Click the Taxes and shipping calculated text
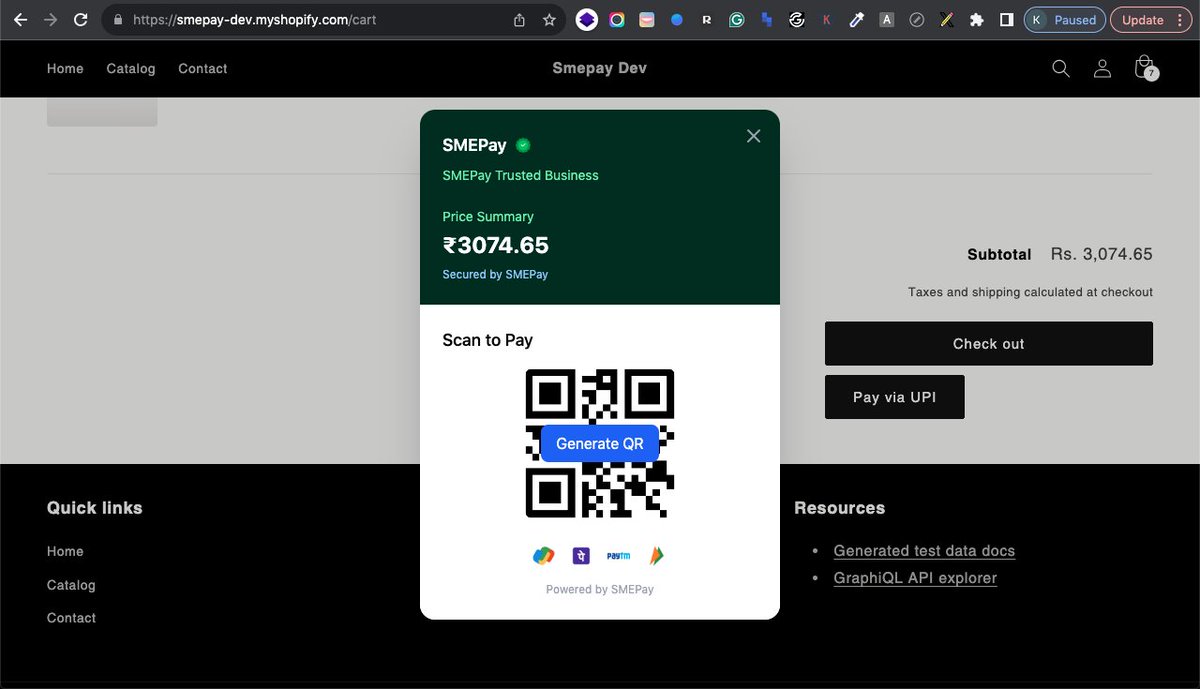 [x=1031, y=292]
